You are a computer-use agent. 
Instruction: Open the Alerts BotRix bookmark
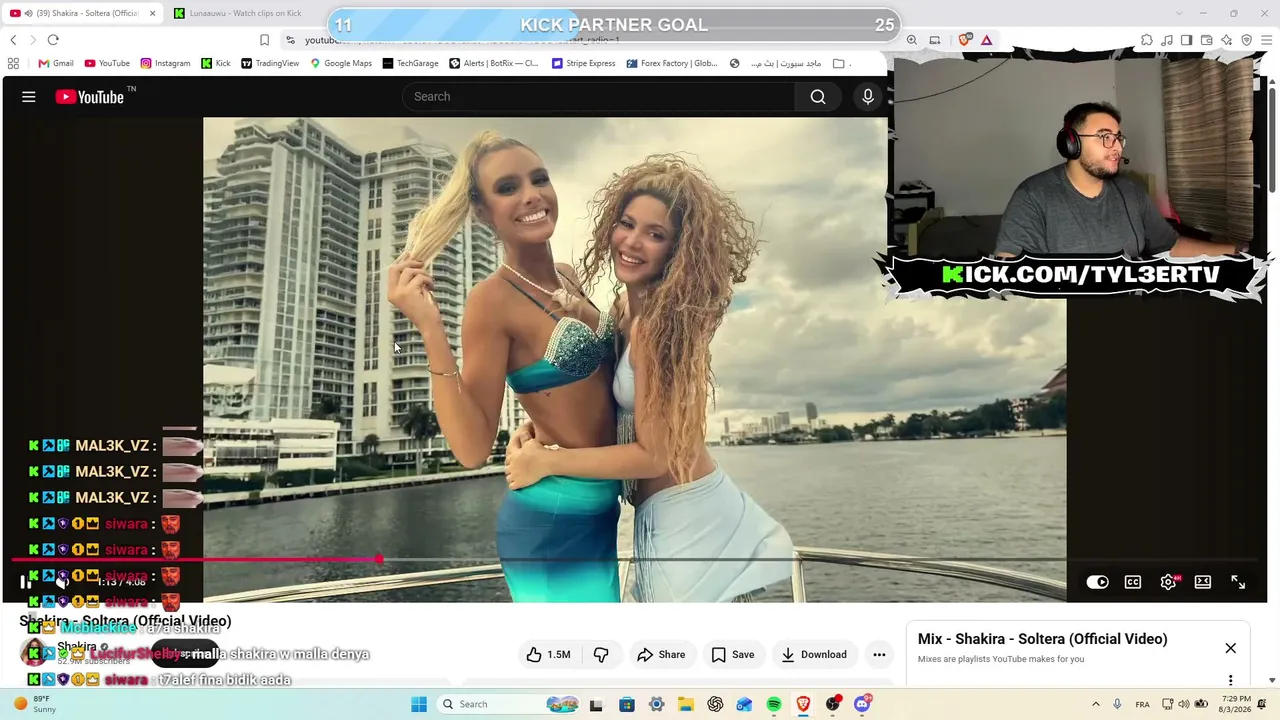click(x=494, y=63)
